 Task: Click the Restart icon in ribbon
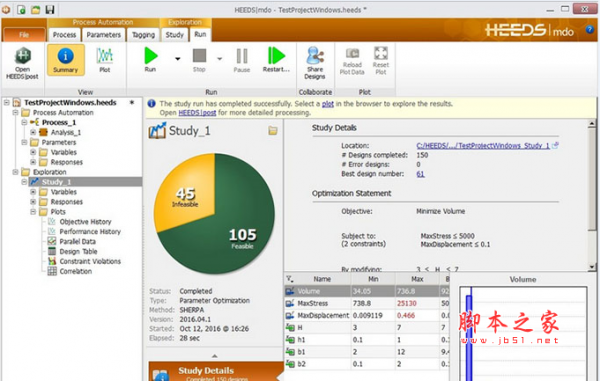[x=276, y=59]
